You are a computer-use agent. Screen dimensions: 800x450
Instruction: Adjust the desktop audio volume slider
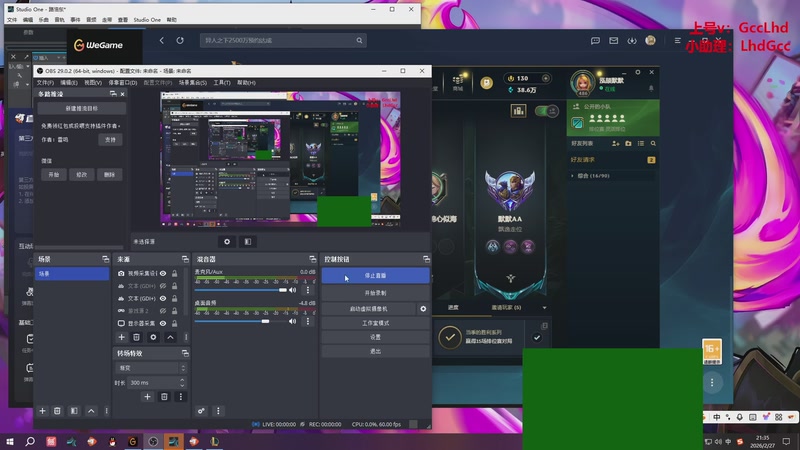point(240,321)
